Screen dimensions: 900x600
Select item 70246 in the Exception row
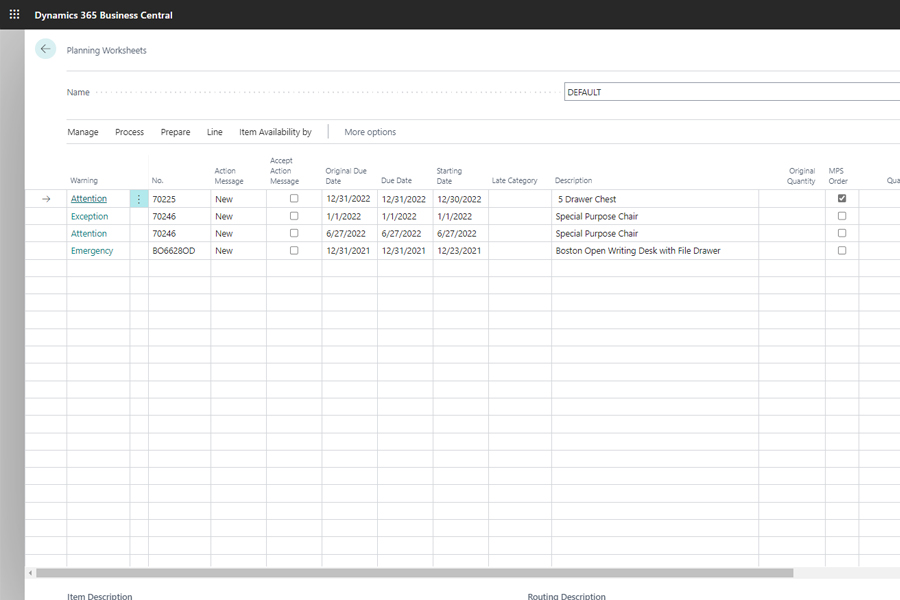click(179, 216)
